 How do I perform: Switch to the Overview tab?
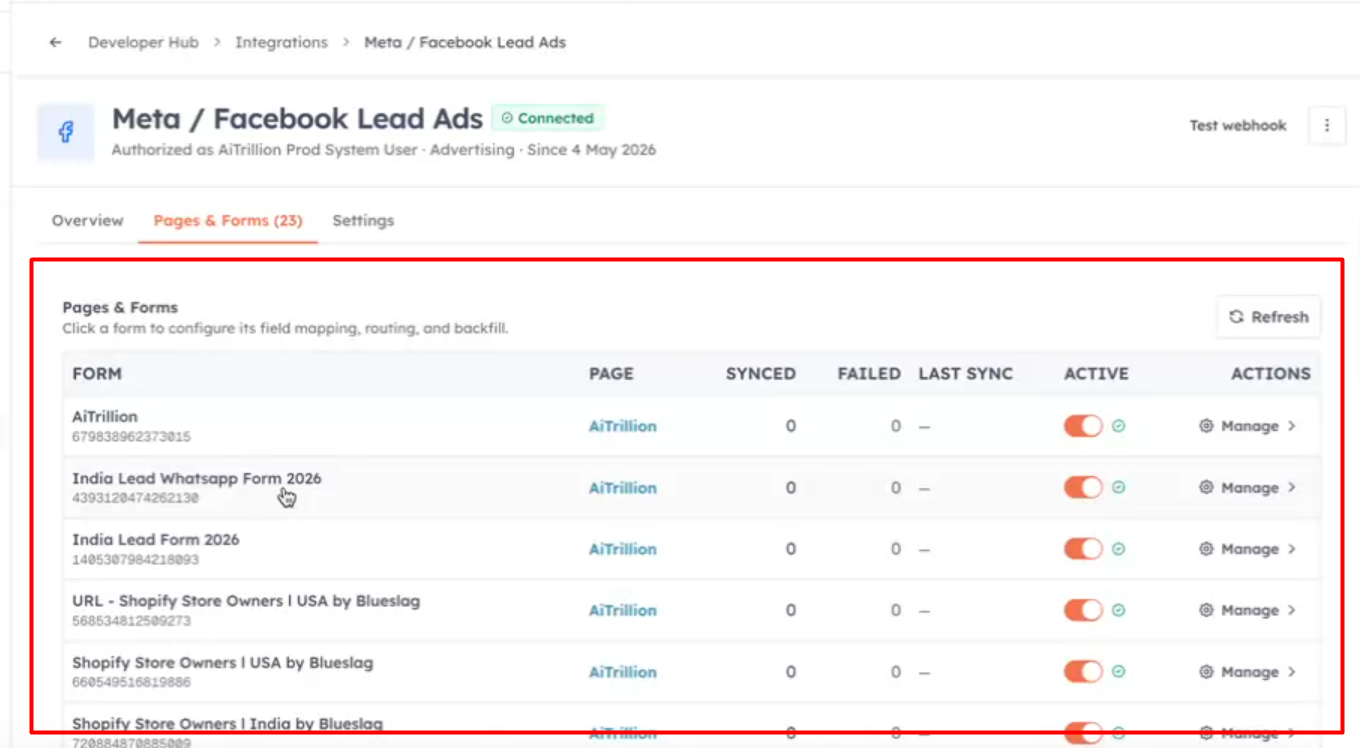click(x=88, y=220)
